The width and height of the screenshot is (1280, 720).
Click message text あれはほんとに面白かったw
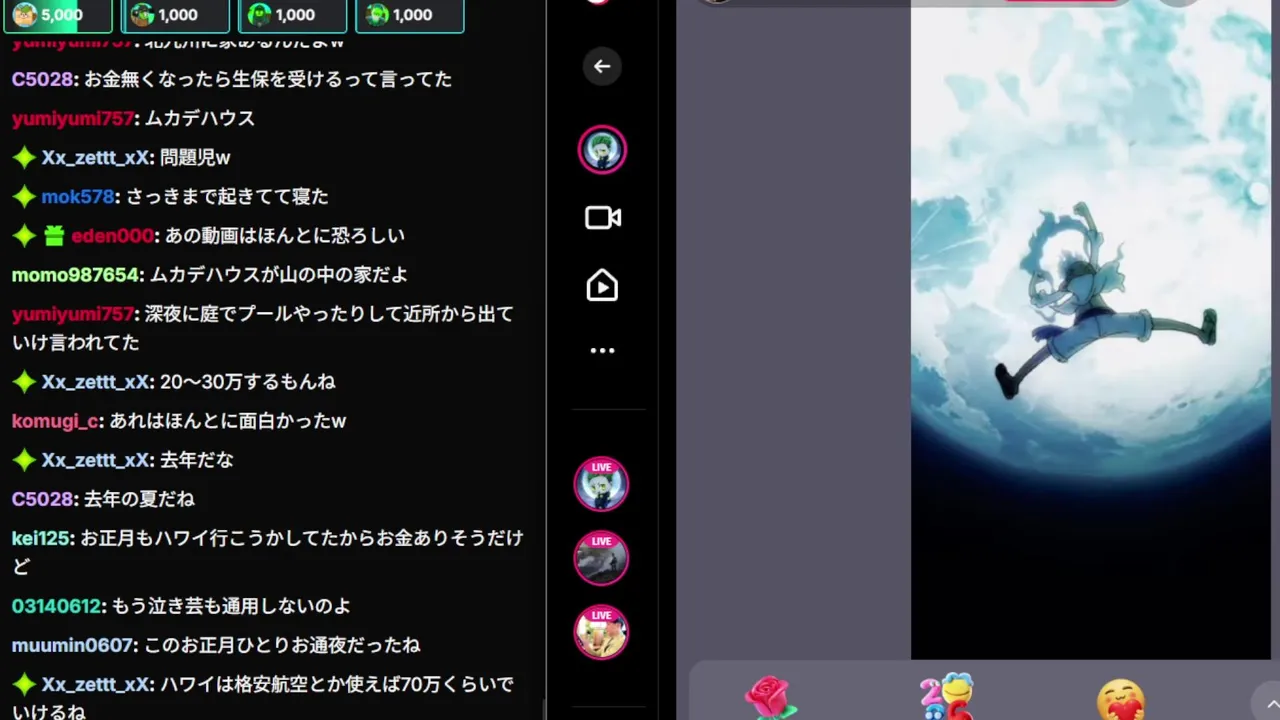(x=227, y=421)
